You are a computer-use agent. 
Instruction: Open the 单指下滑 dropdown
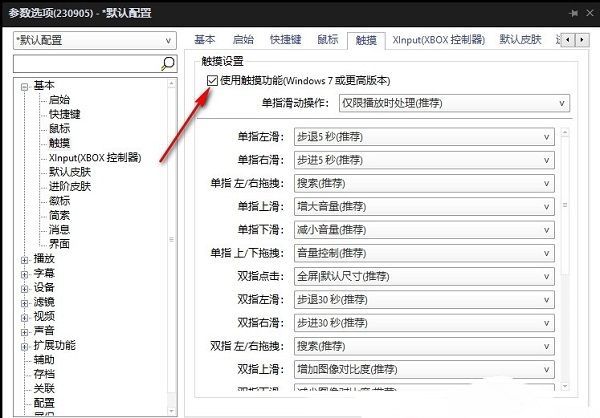[x=424, y=230]
